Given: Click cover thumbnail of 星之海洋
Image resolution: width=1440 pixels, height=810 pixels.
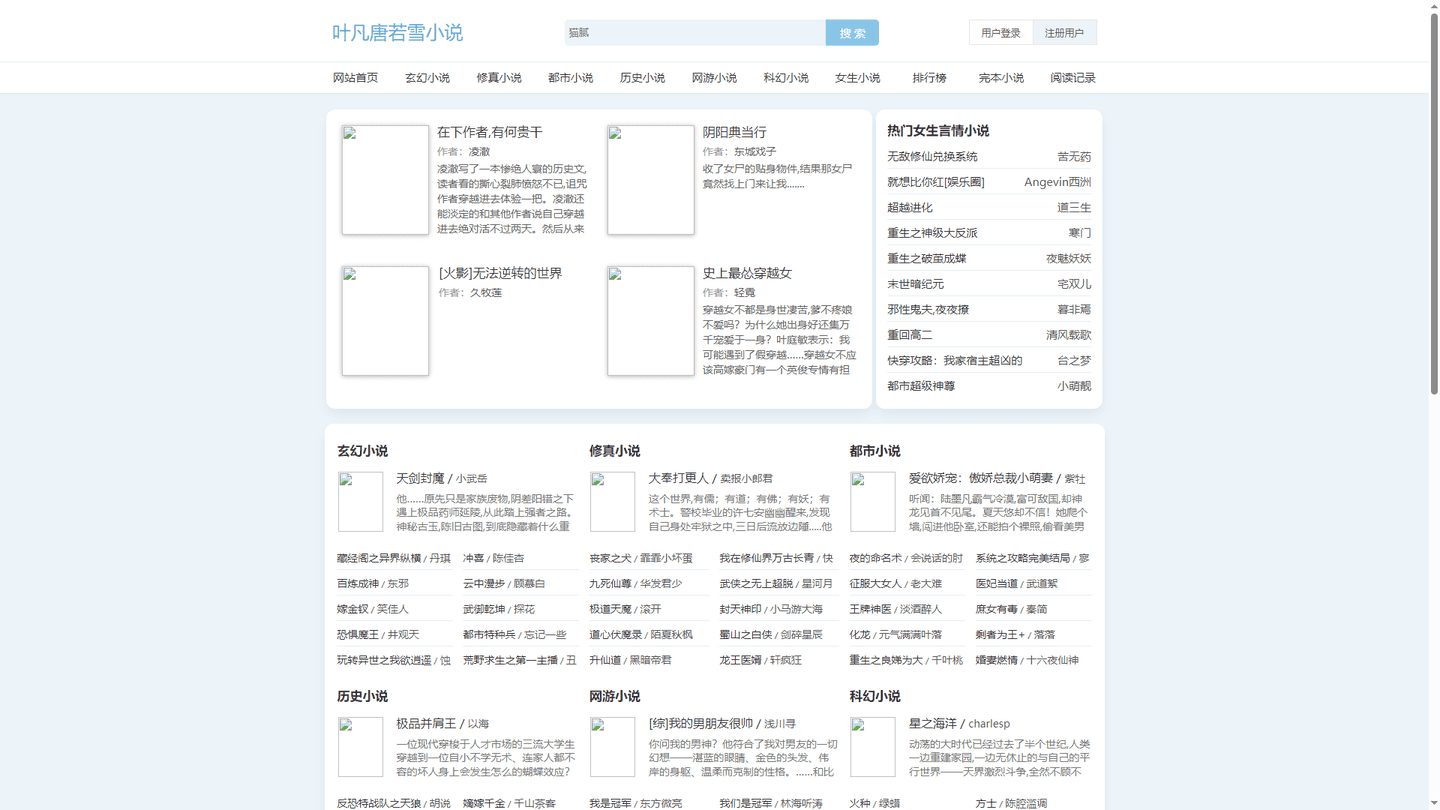Looking at the screenshot, I should pos(873,747).
